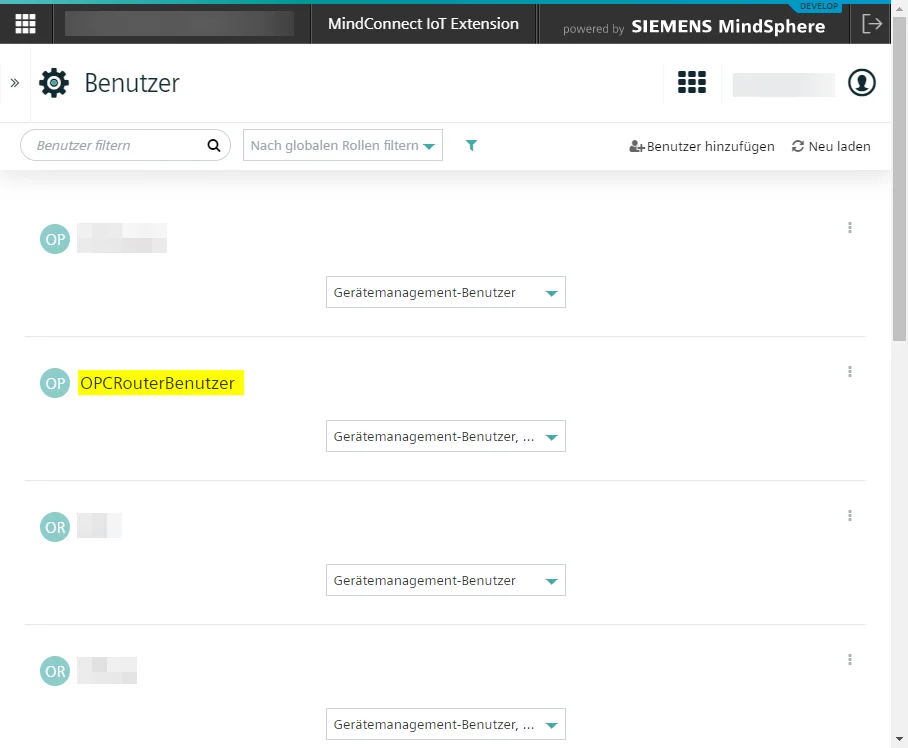Image resolution: width=908 pixels, height=748 pixels.
Task: Click the teal funnel filter icon
Action: [471, 145]
